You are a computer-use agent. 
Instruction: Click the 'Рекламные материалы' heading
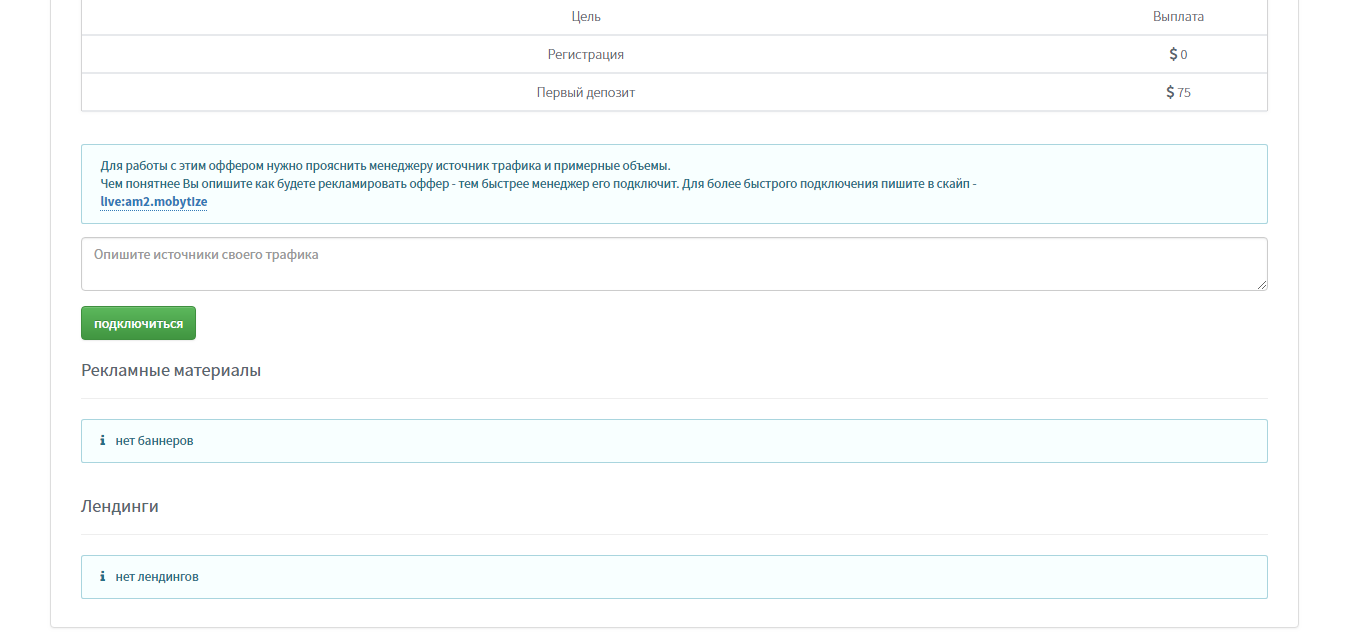pos(171,370)
